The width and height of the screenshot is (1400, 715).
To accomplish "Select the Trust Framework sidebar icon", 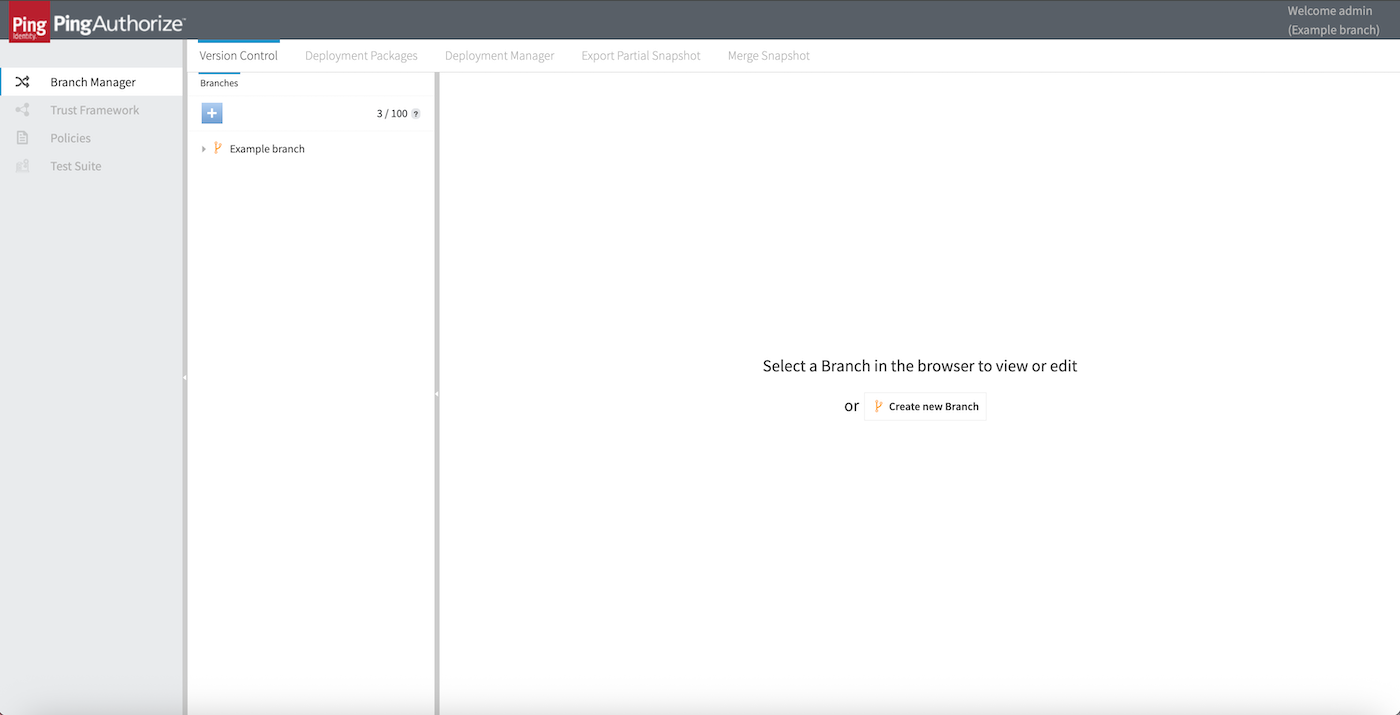I will click(22, 109).
